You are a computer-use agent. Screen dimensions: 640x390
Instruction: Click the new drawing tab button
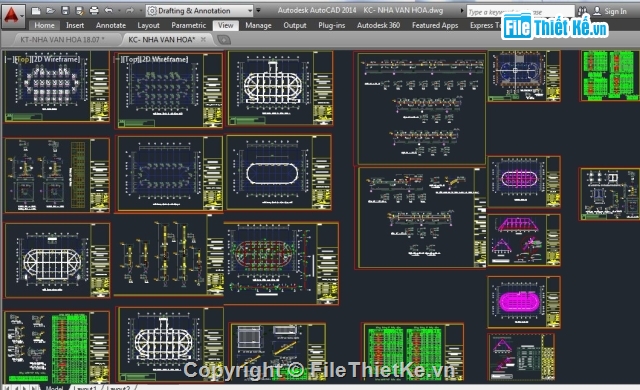coord(224,40)
